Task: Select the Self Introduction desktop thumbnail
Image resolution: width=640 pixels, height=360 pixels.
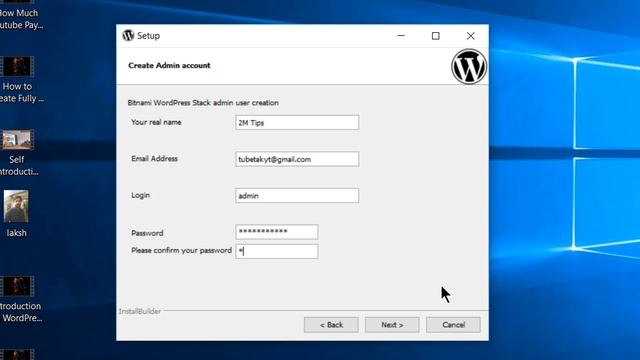Action: 17,140
